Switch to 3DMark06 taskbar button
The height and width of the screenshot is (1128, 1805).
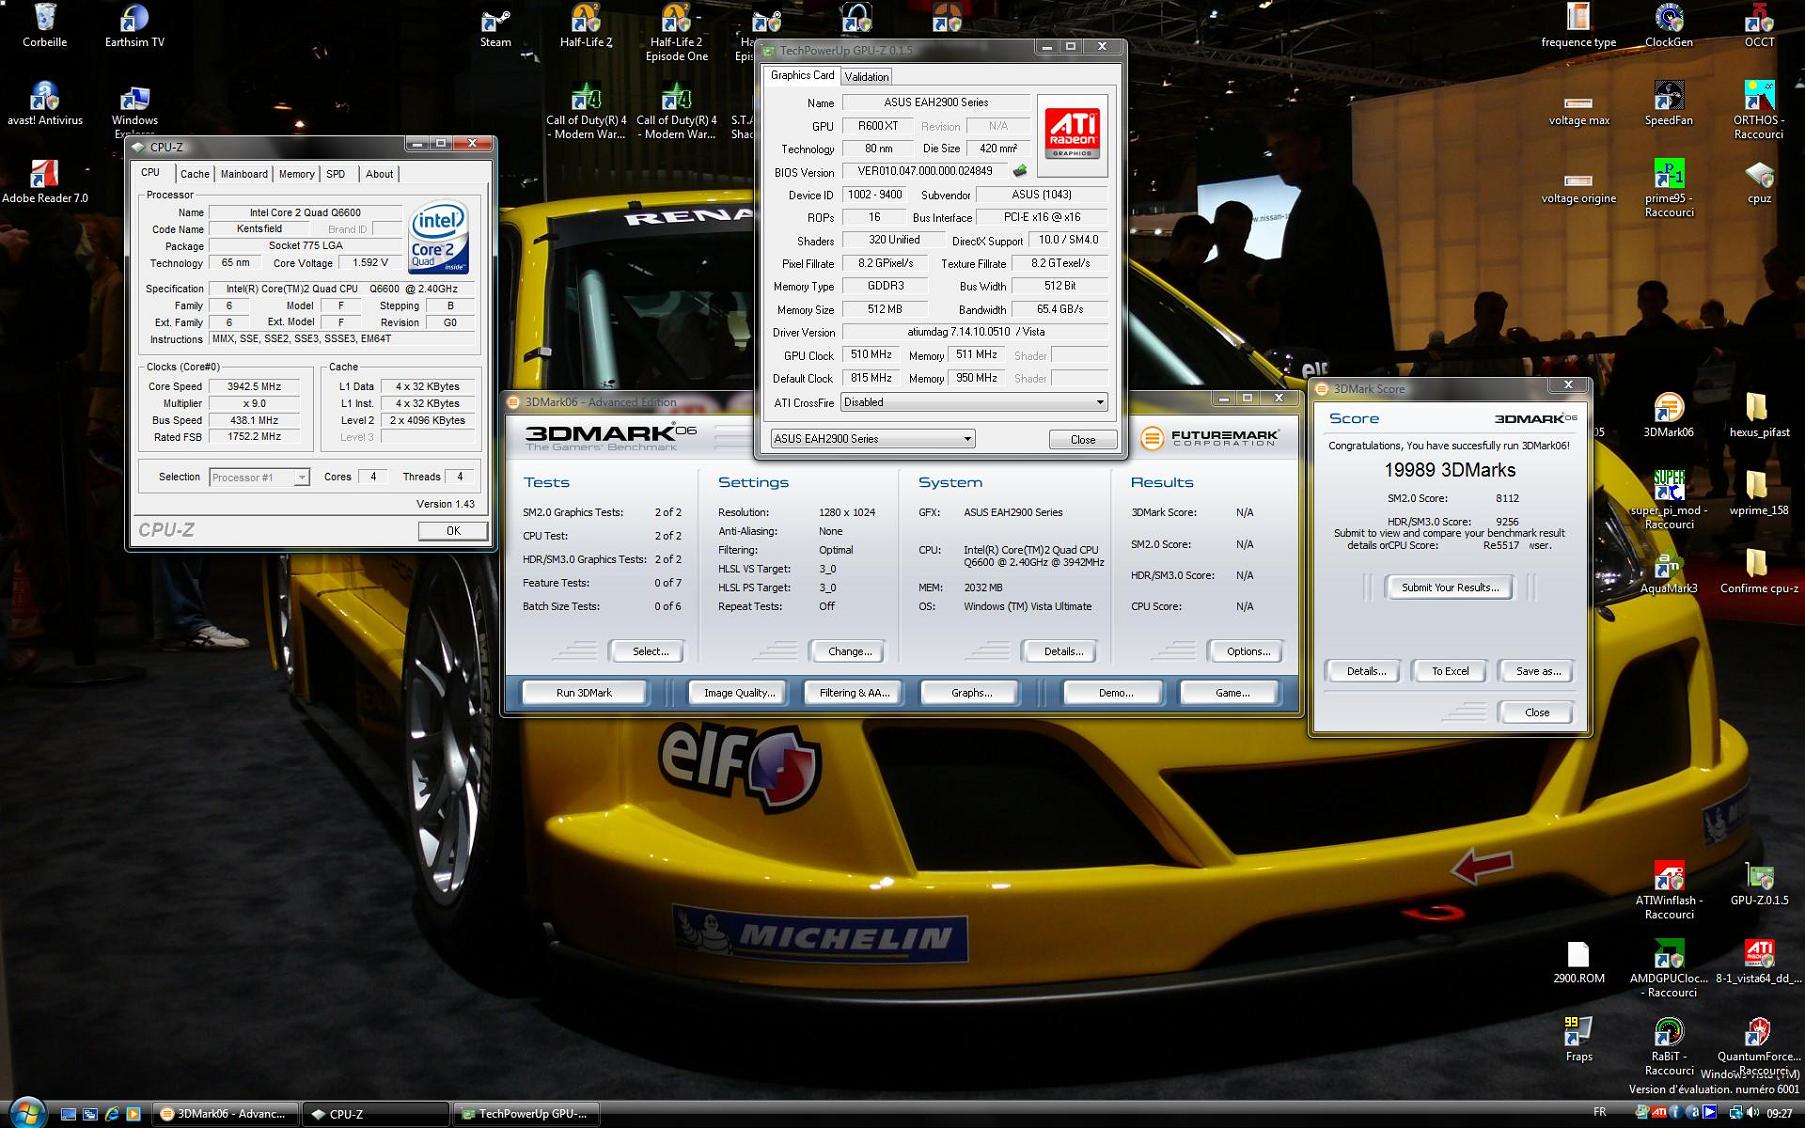(226, 1114)
